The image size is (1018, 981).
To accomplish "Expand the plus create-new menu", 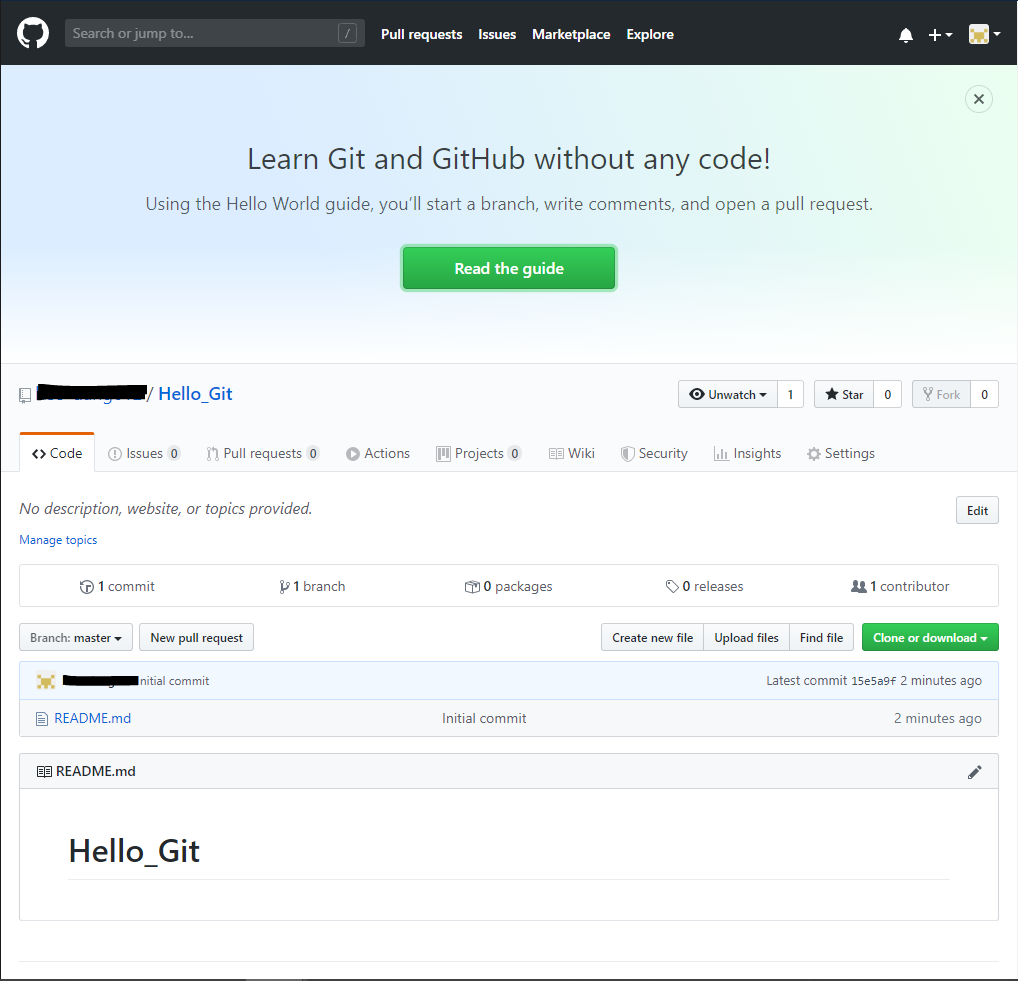I will click(x=939, y=35).
